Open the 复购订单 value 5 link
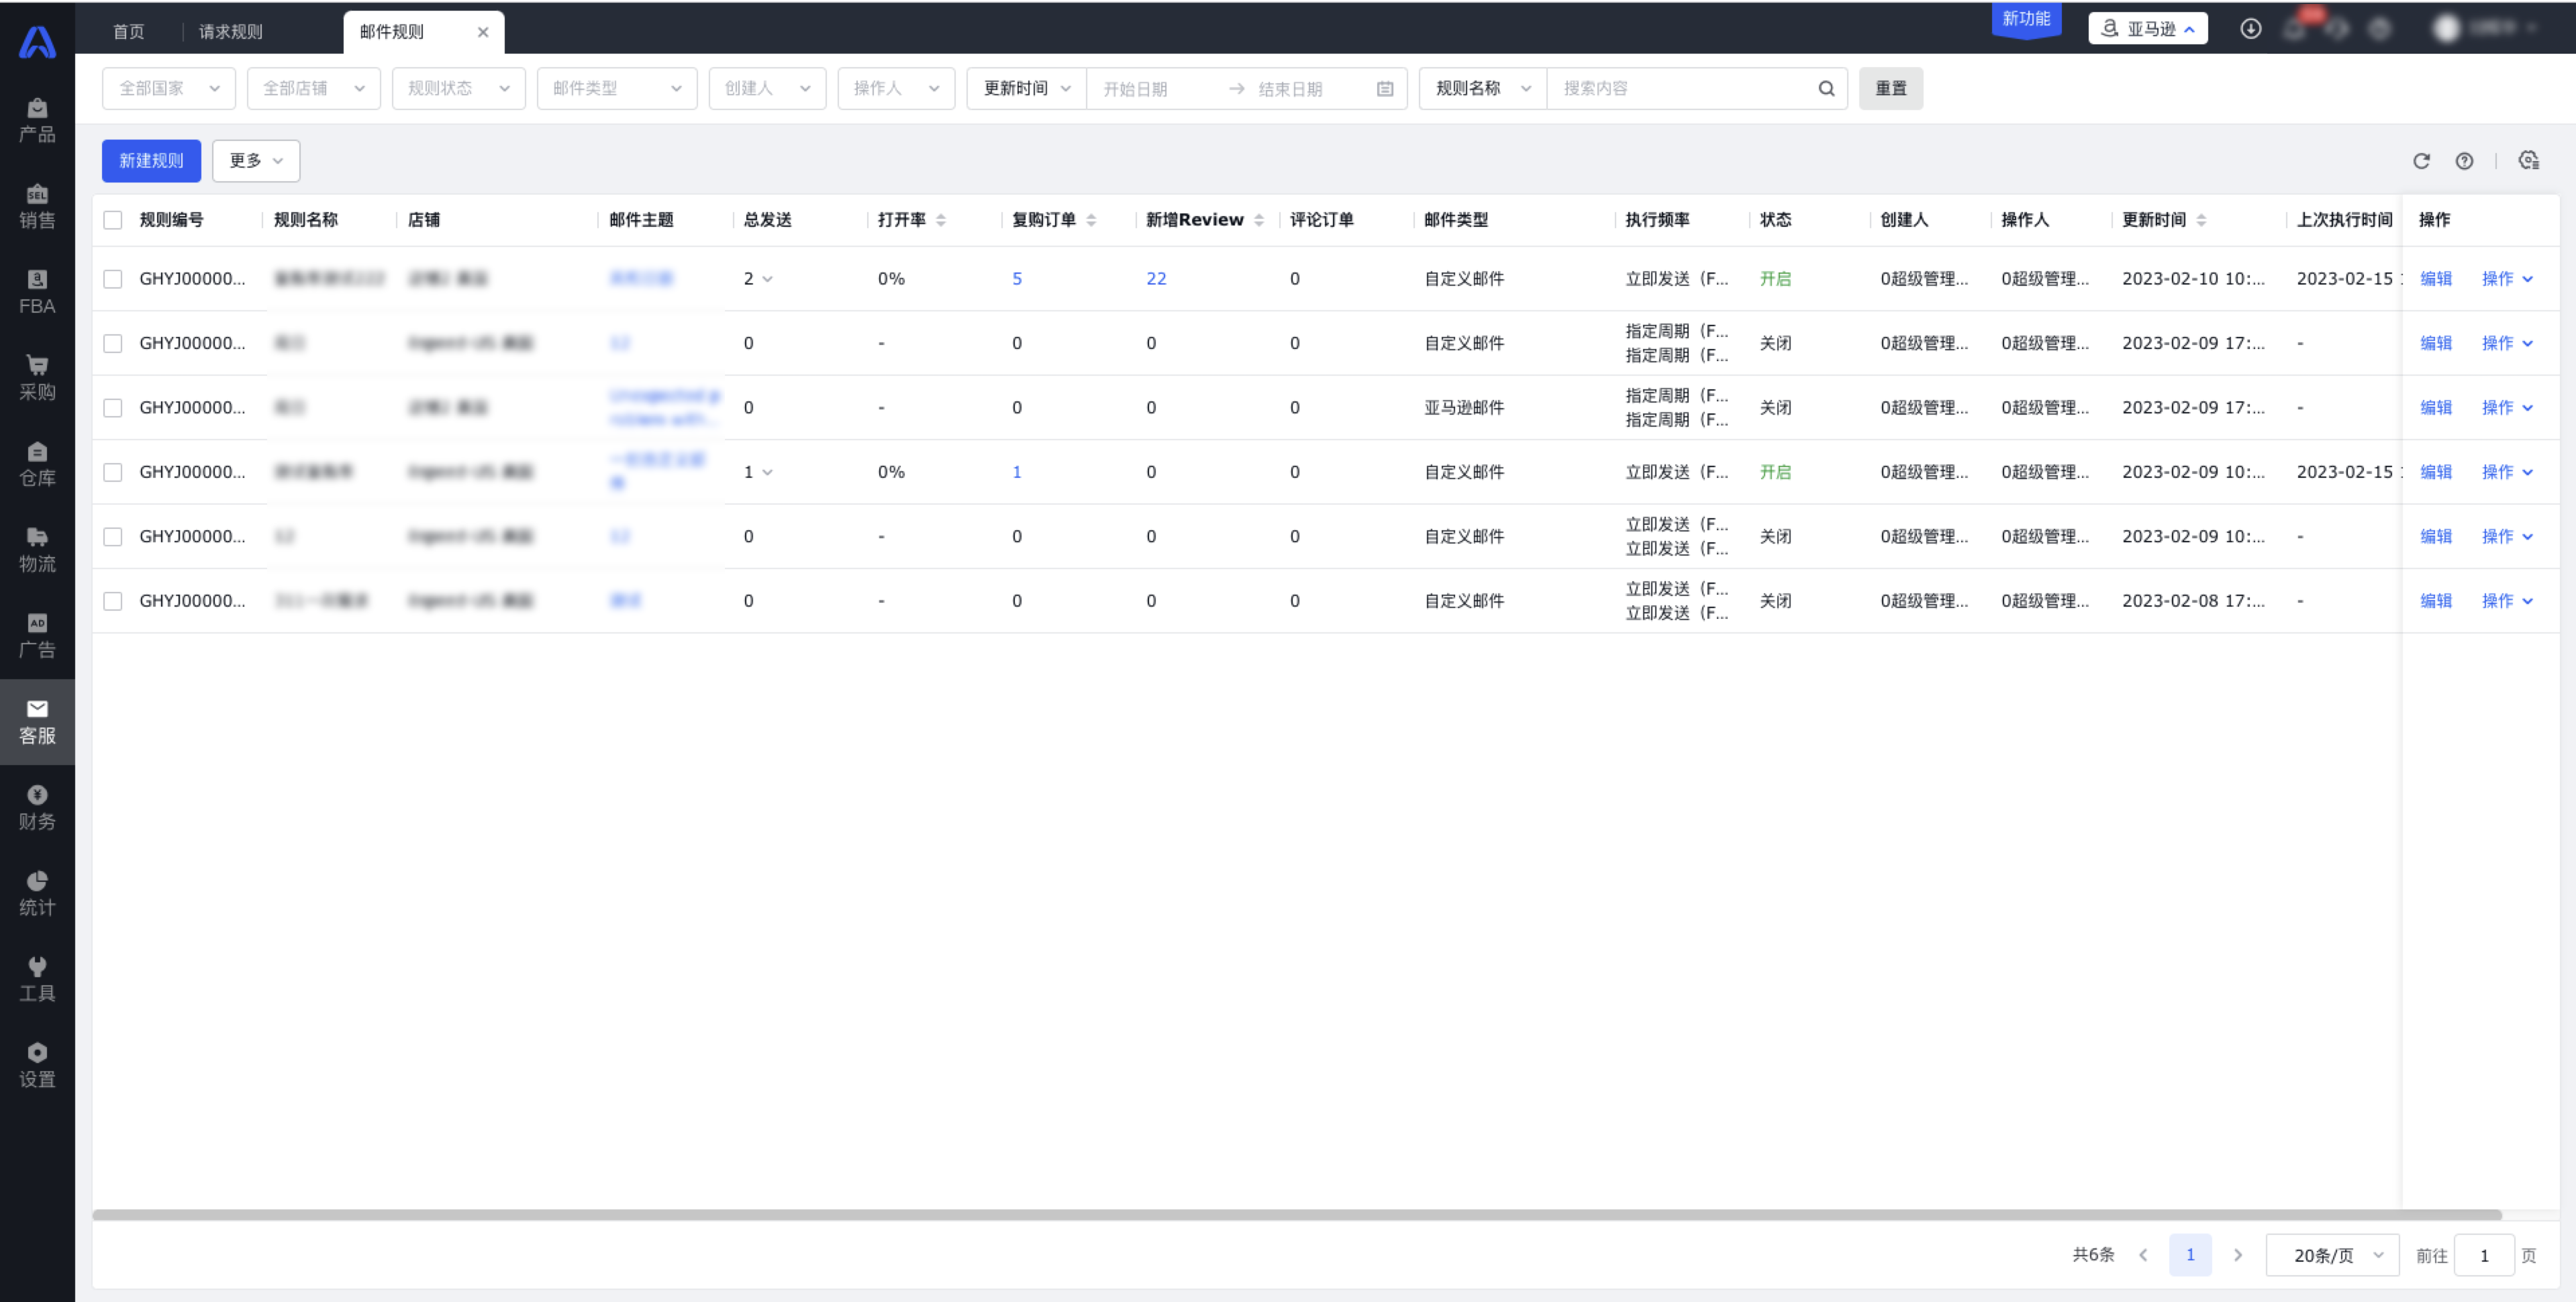The height and width of the screenshot is (1302, 2576). point(1017,279)
